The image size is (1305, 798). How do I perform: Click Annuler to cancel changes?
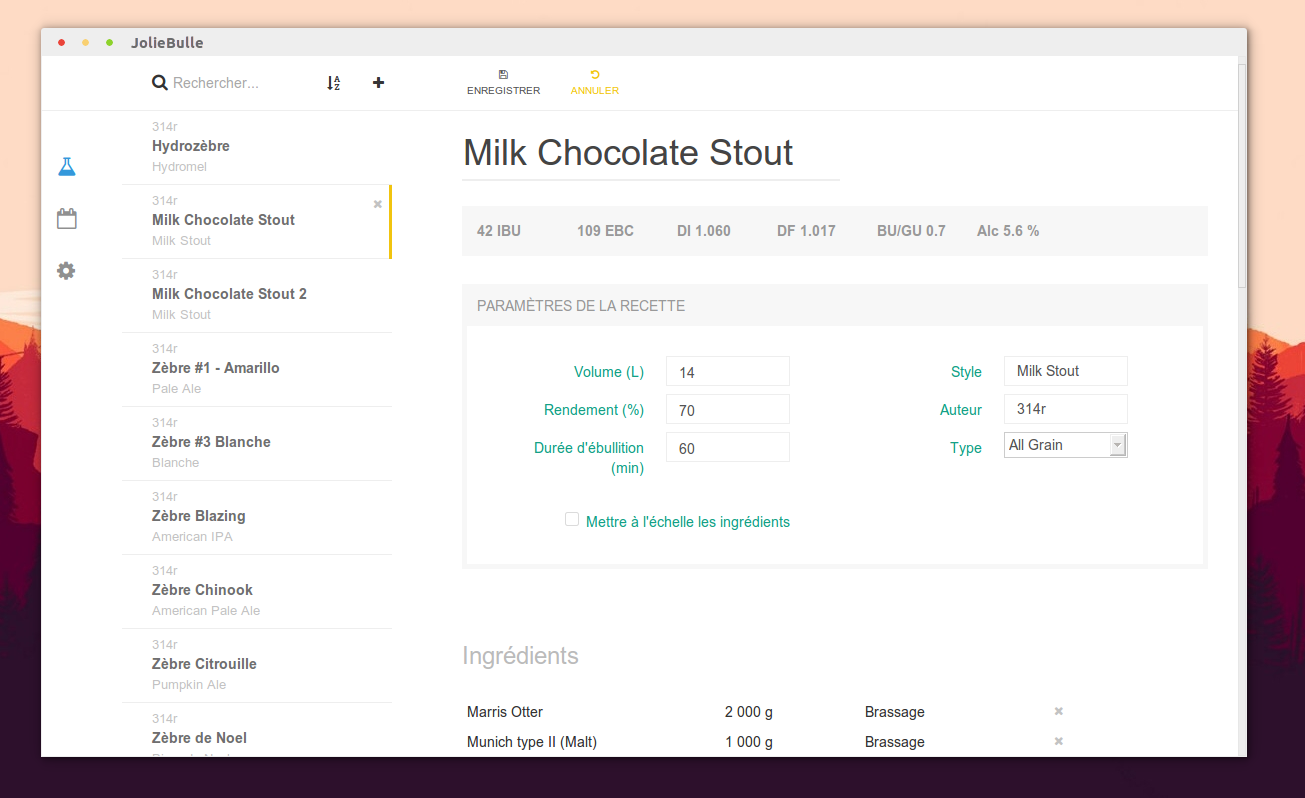pos(594,83)
